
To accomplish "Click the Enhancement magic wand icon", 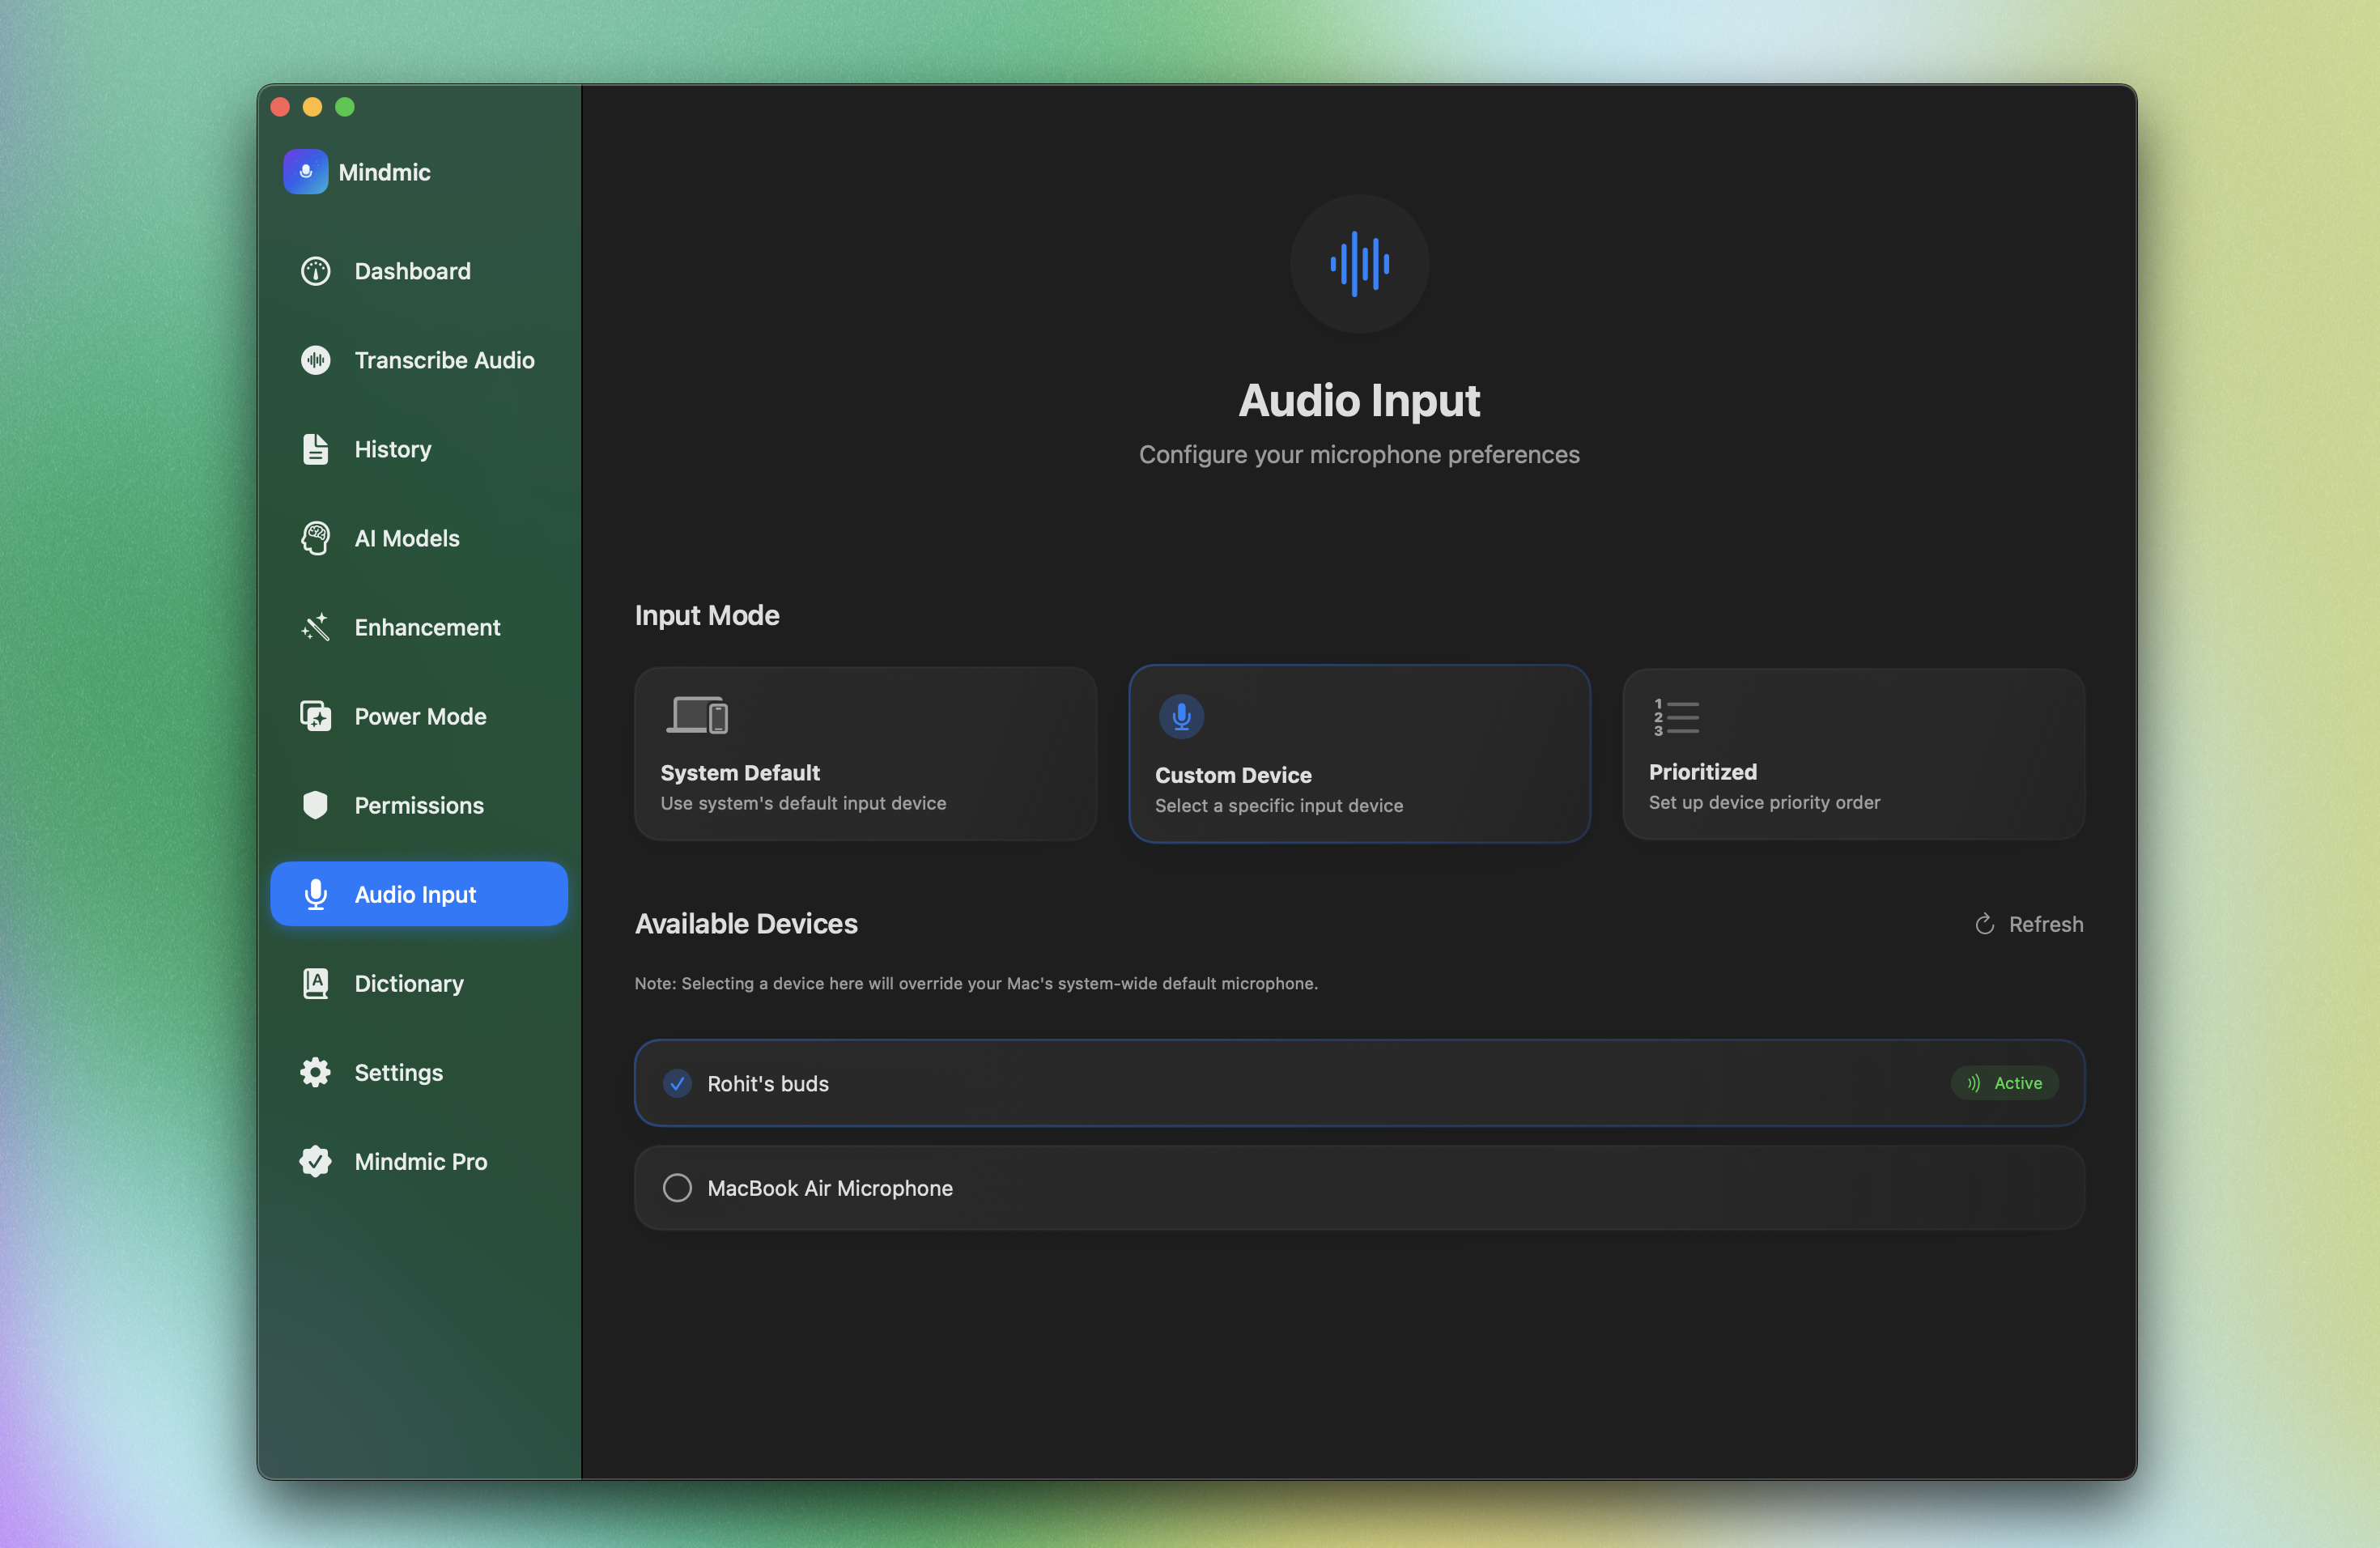I will (x=315, y=627).
